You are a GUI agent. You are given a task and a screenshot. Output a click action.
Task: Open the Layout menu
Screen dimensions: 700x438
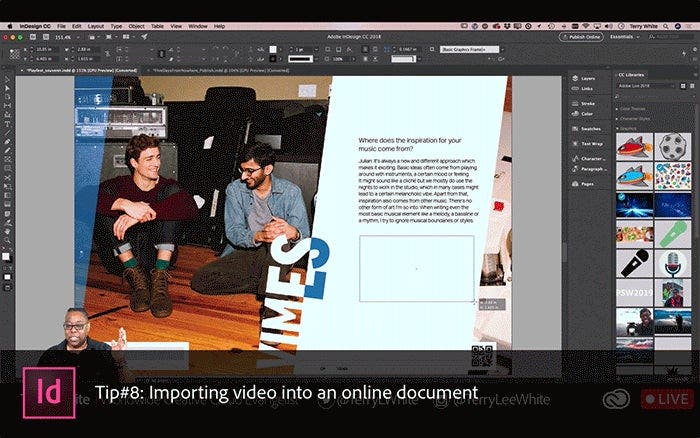click(95, 25)
